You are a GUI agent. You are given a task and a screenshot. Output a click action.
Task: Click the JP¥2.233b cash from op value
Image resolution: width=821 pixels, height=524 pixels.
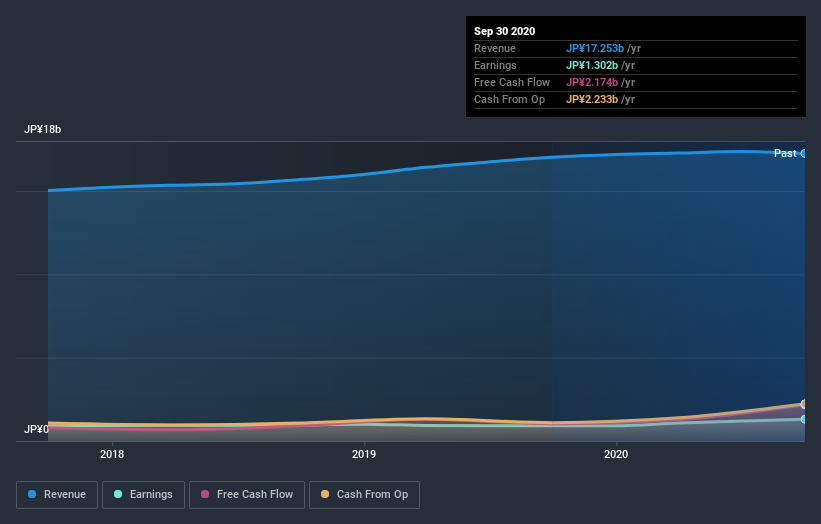[592, 99]
